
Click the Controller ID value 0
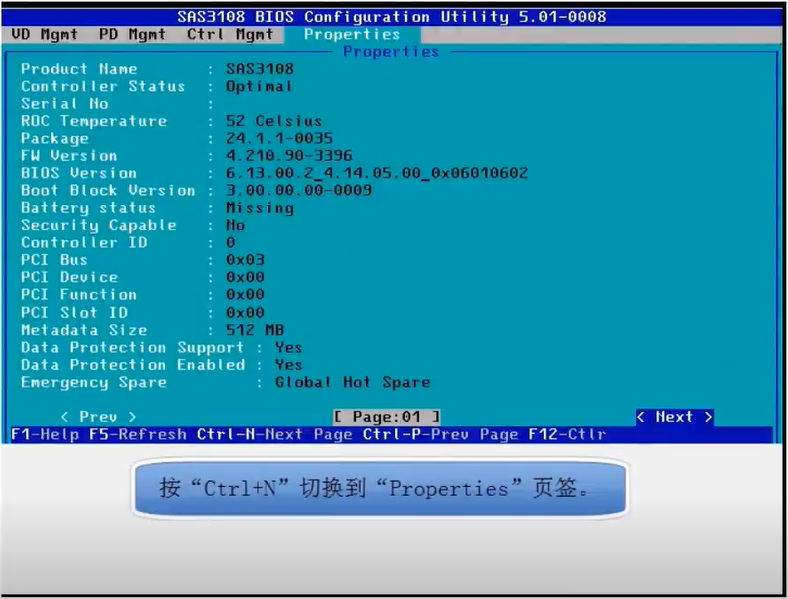pos(230,243)
